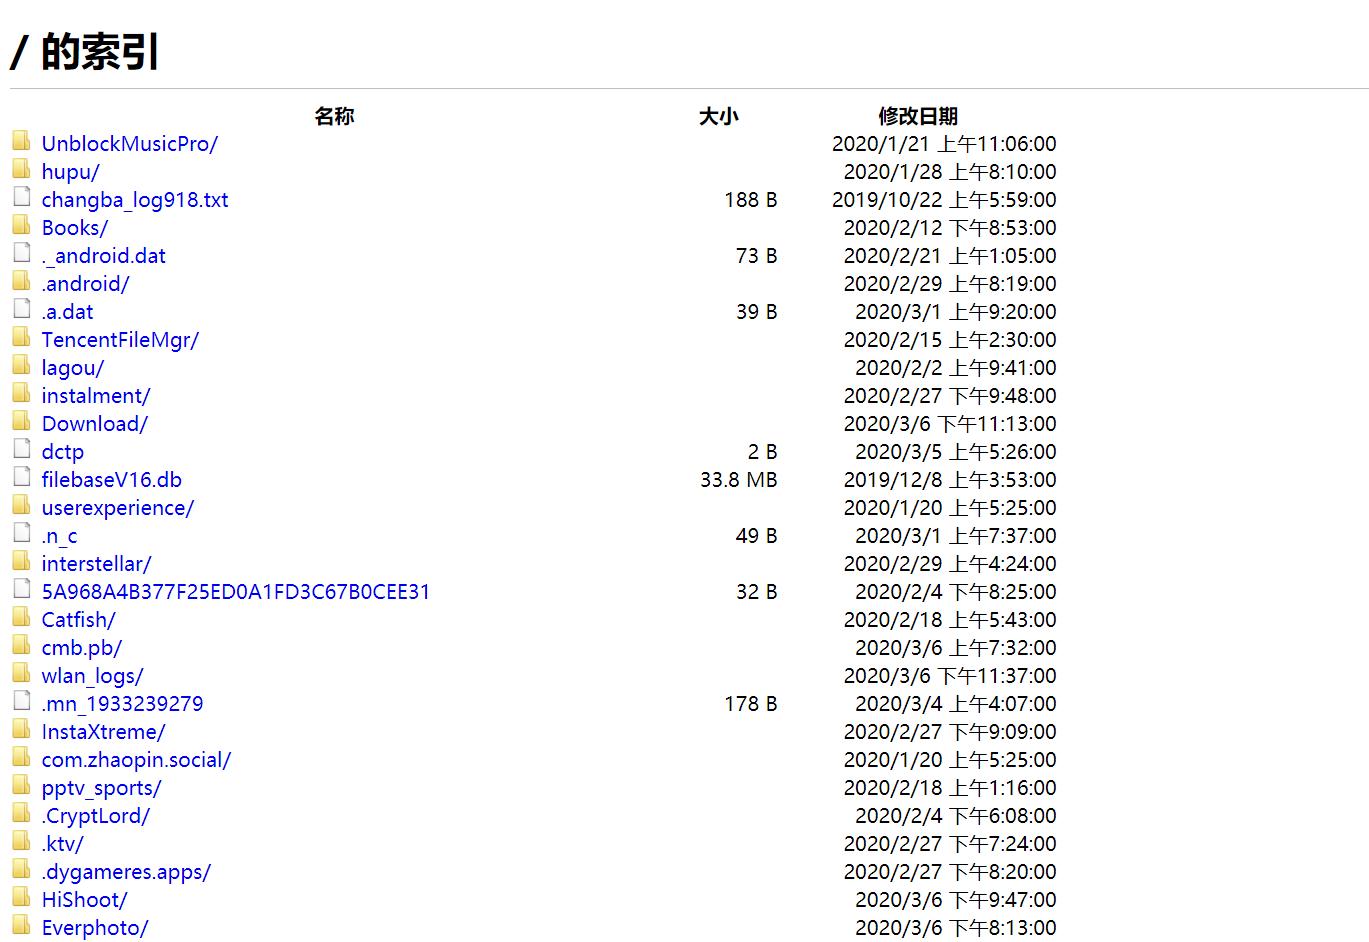Click folder icon next to Download/
Viewport: 1369px width, 942px height.
pyautogui.click(x=21, y=420)
